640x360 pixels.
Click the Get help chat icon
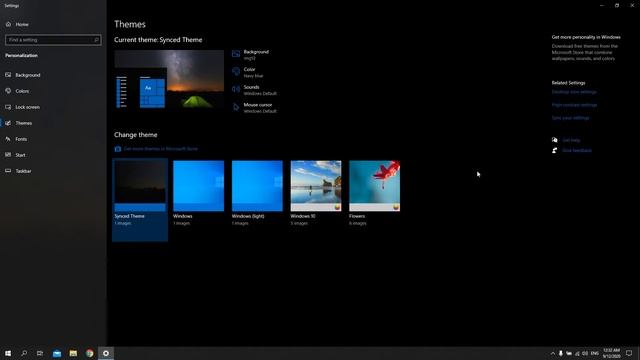pyautogui.click(x=555, y=140)
